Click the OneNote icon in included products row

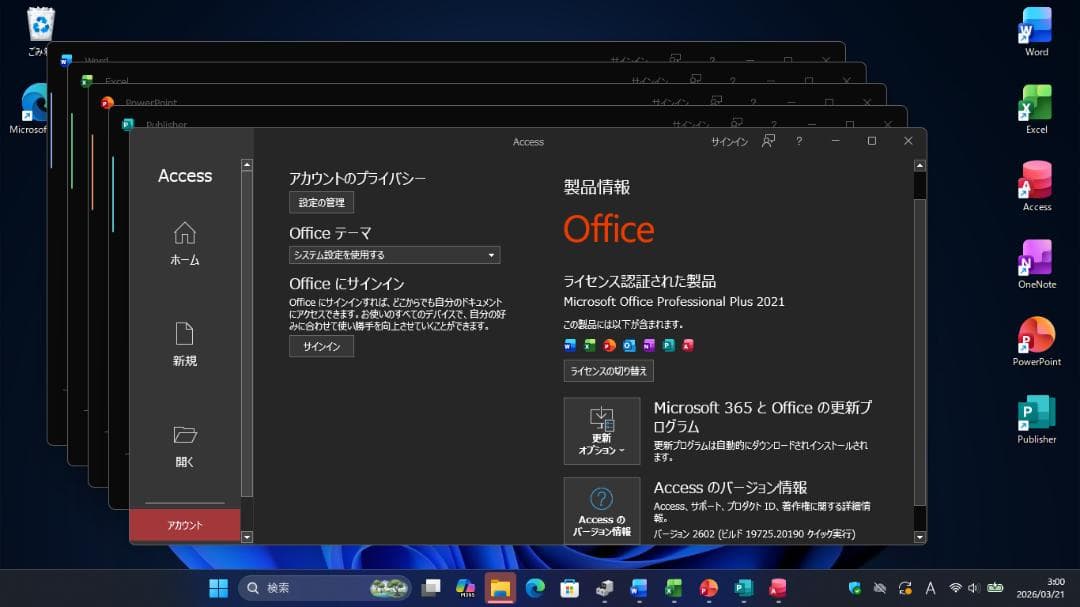pyautogui.click(x=649, y=345)
